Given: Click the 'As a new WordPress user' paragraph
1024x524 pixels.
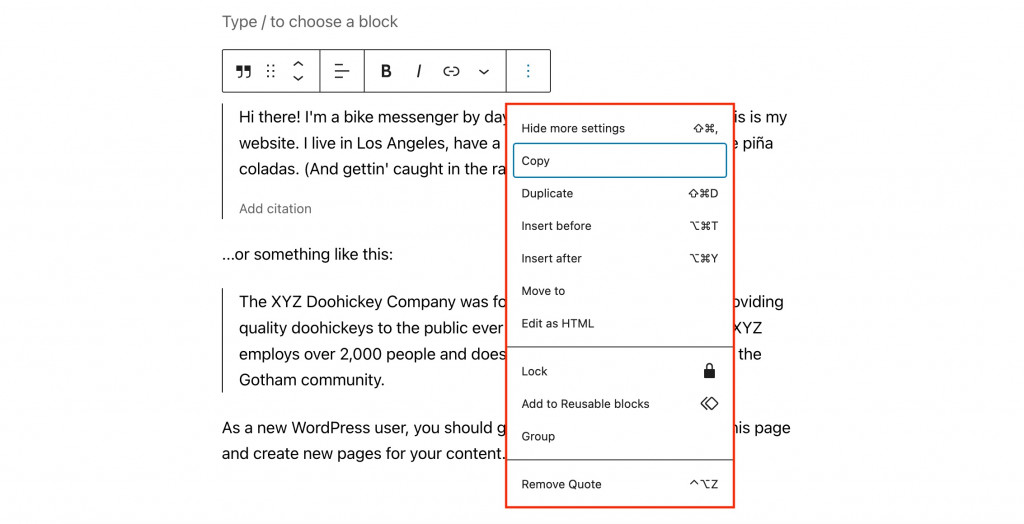Looking at the screenshot, I should 364,440.
